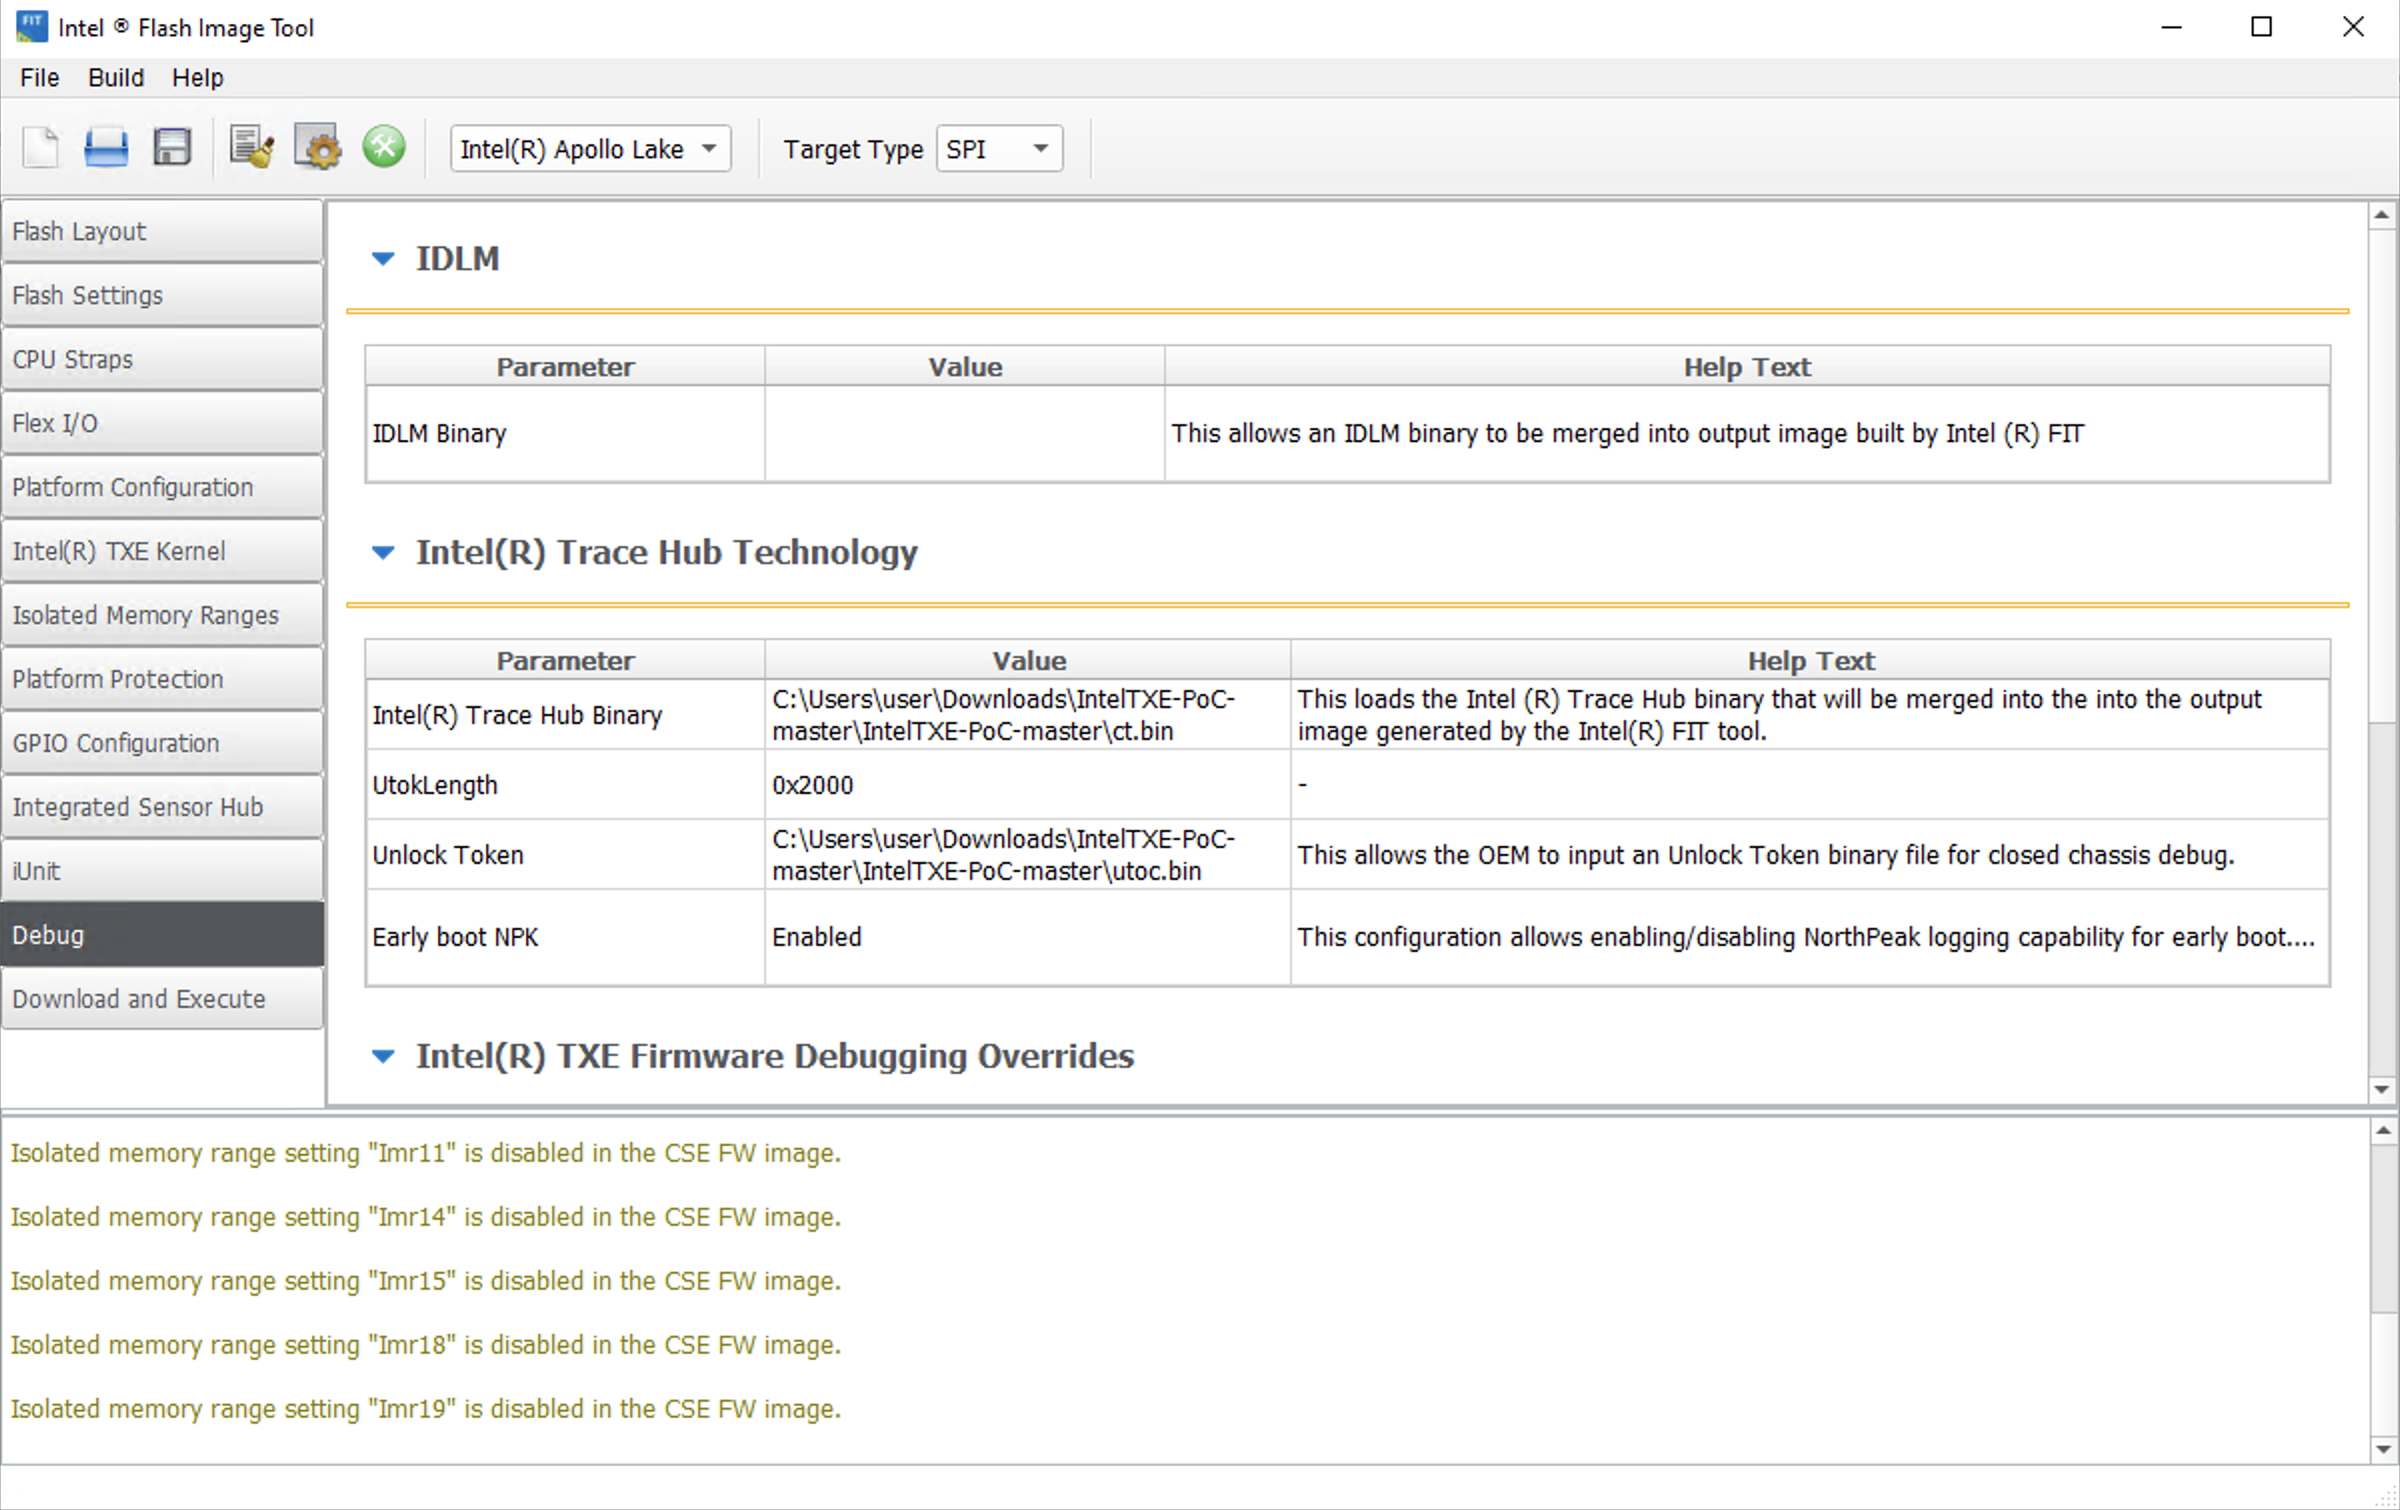Image resolution: width=2400 pixels, height=1510 pixels.
Task: Click the IDLM Binary parameter cell
Action: [565, 434]
